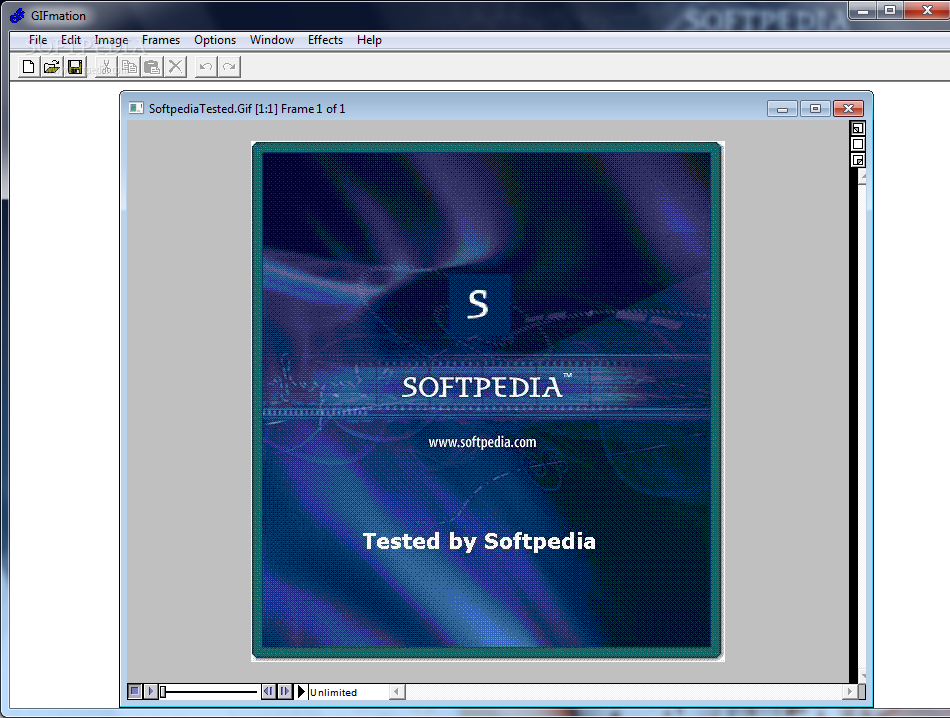Open the Help menu

click(369, 40)
